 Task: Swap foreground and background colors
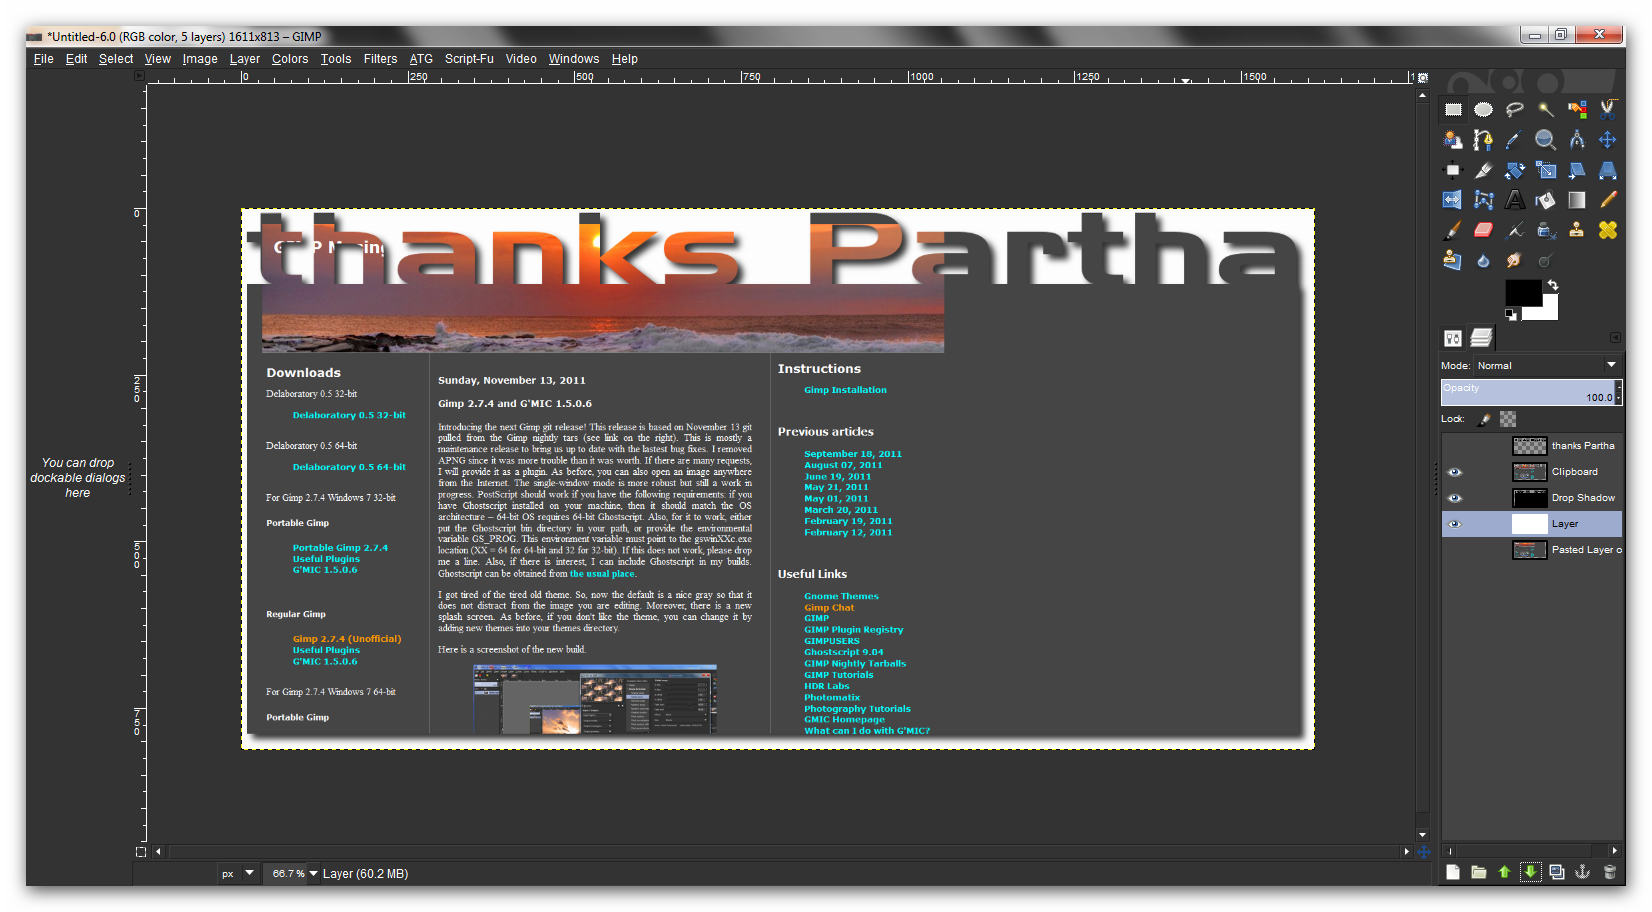click(x=1553, y=285)
